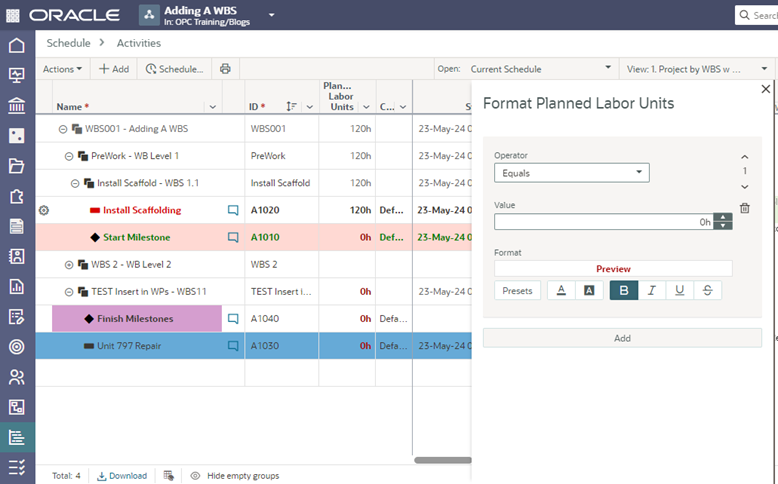Open the Operator Equals dropdown

click(571, 173)
